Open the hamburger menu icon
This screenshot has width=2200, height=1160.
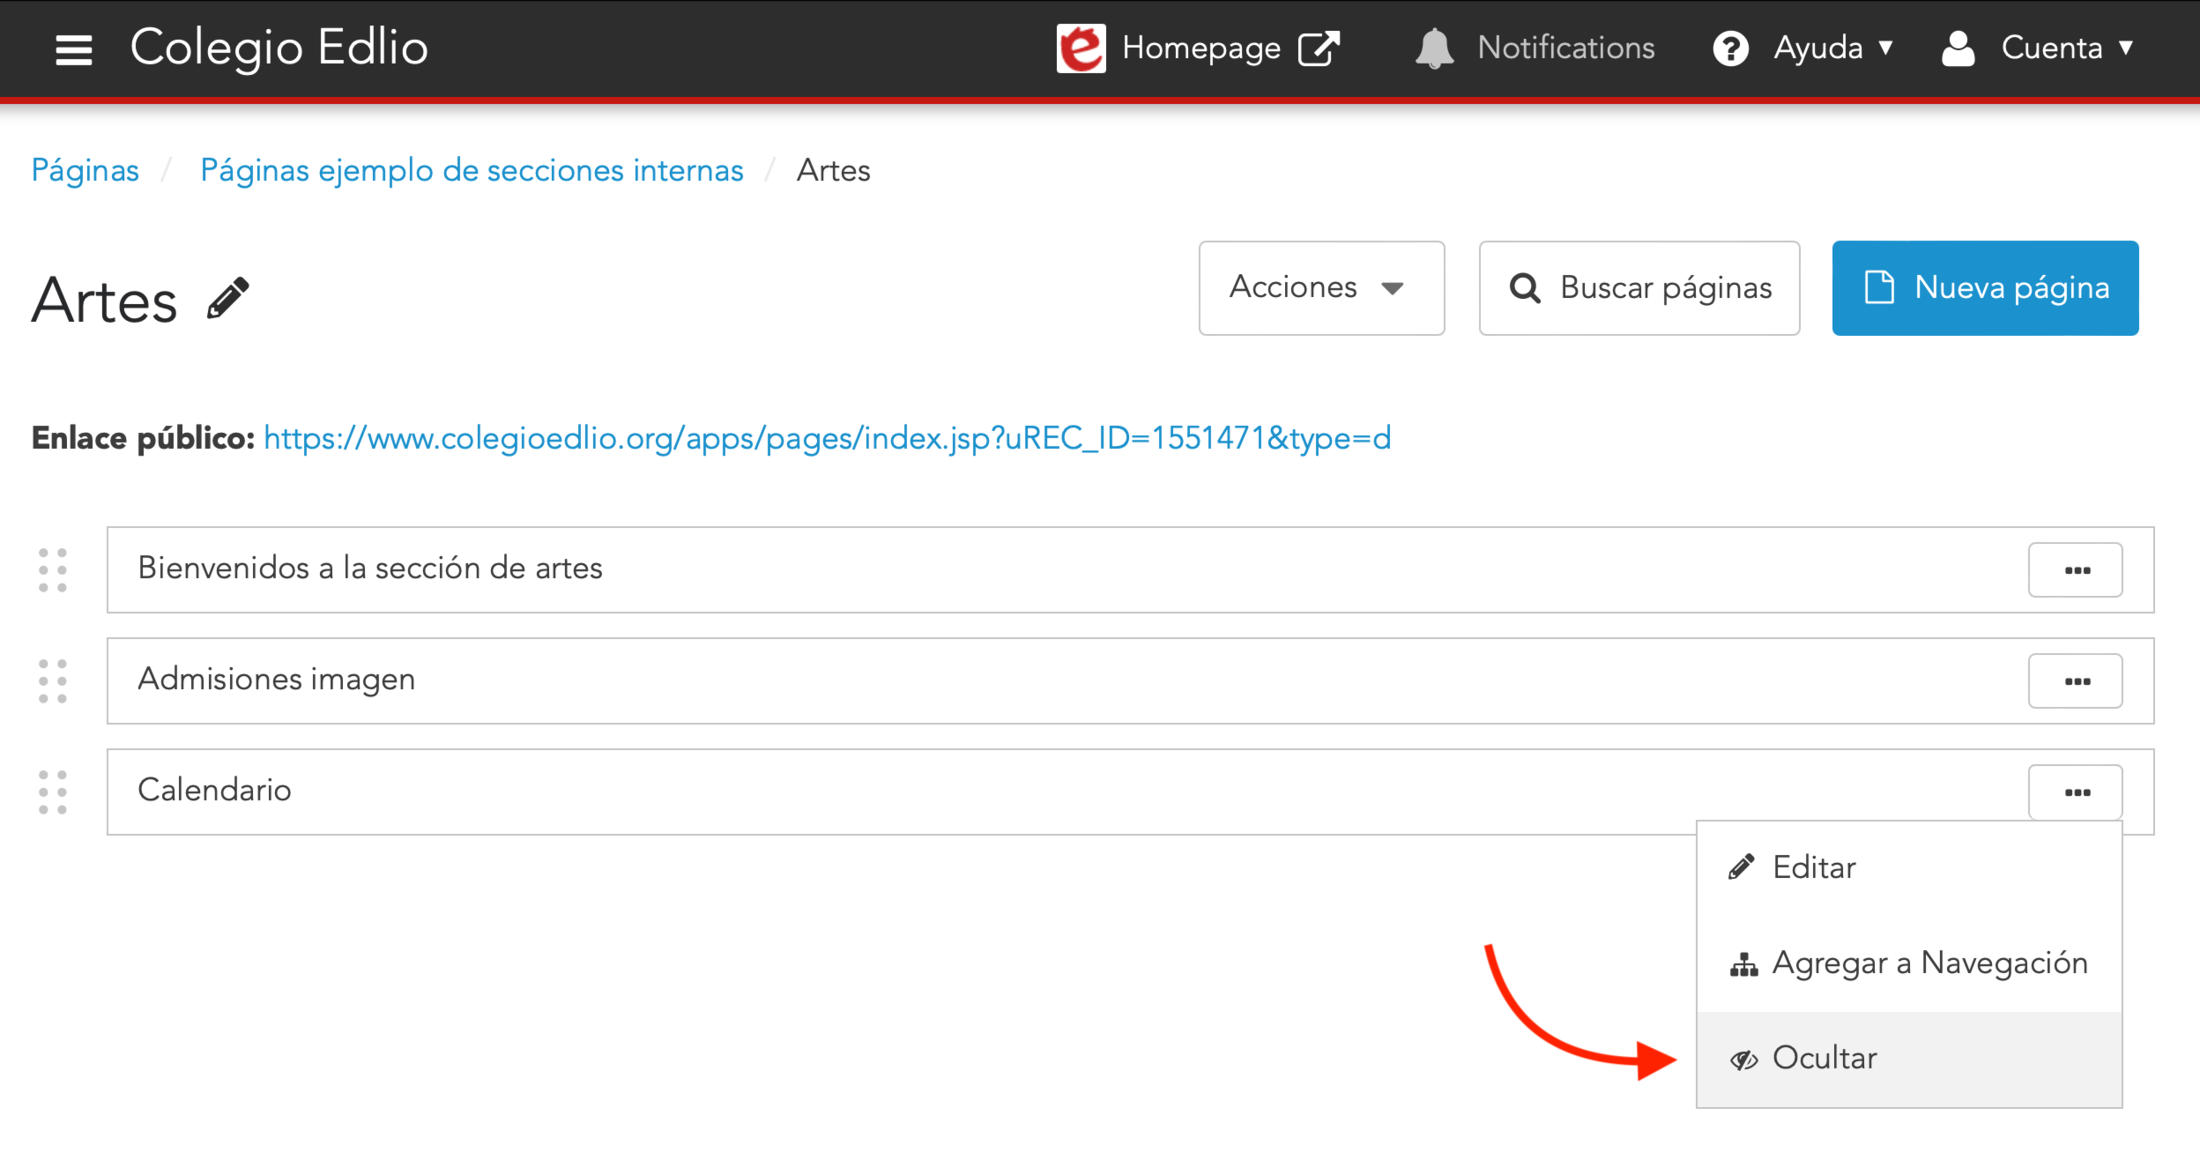tap(73, 49)
